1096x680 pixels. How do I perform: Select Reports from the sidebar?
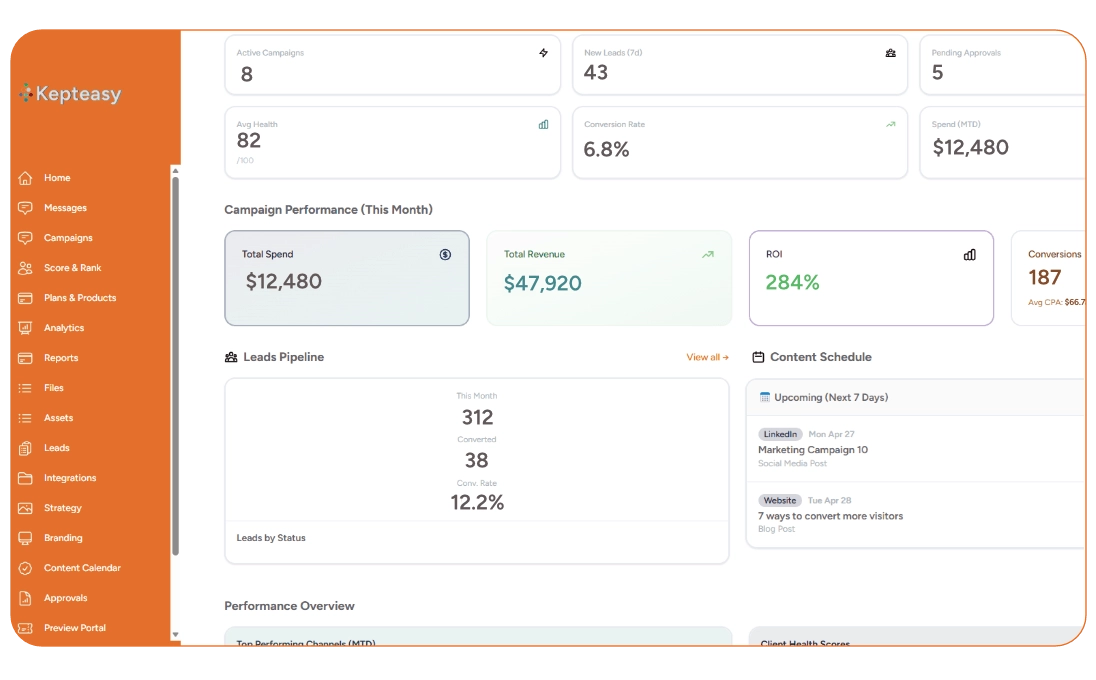(x=61, y=359)
